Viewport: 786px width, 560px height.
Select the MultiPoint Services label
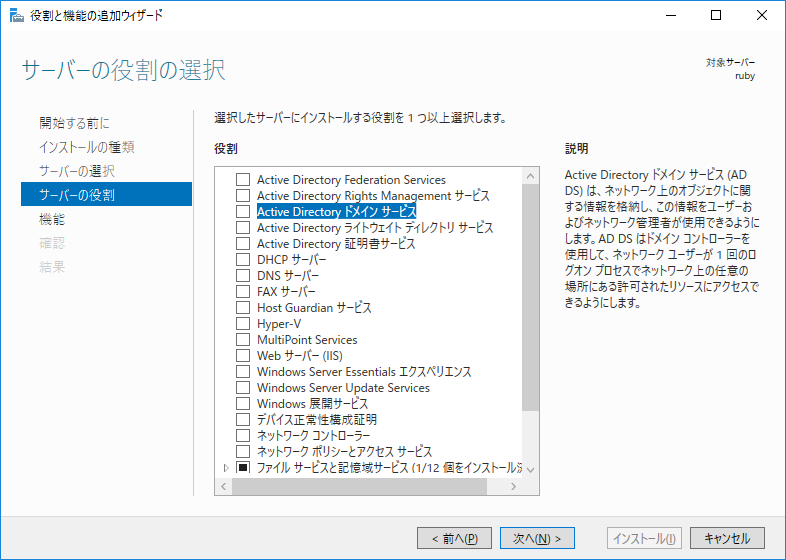(307, 339)
